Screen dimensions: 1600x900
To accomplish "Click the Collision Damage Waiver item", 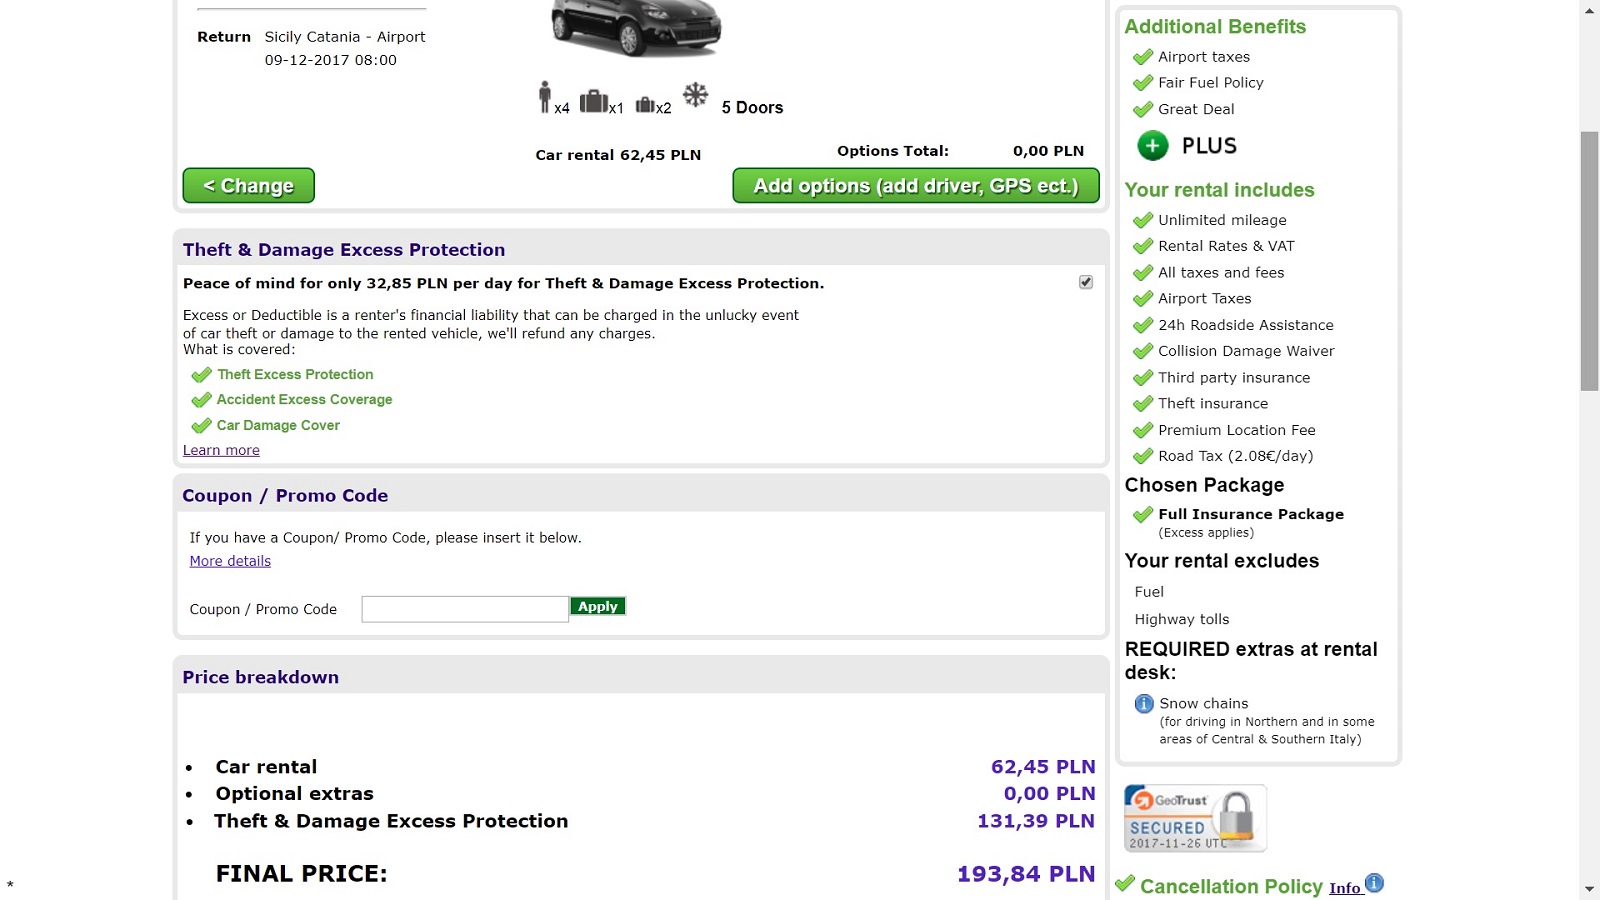I will pyautogui.click(x=1246, y=351).
